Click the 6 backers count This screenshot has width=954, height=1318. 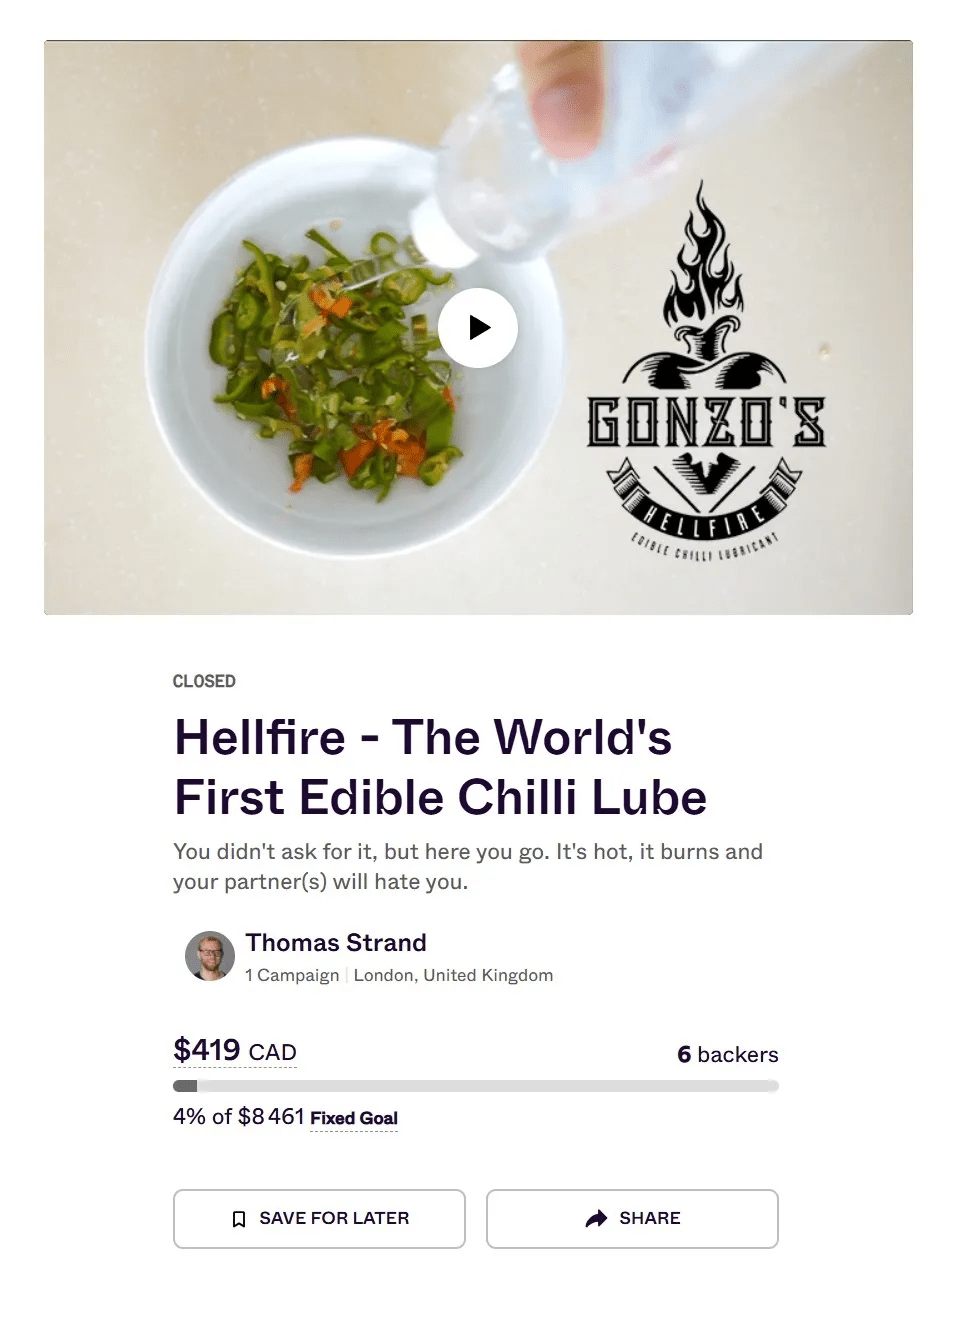click(727, 1054)
